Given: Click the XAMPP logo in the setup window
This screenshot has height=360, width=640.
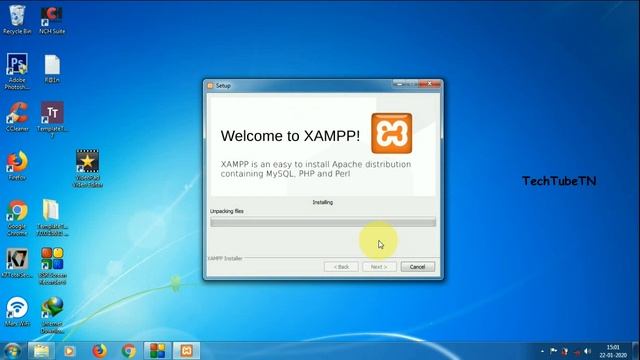Looking at the screenshot, I should coord(391,133).
